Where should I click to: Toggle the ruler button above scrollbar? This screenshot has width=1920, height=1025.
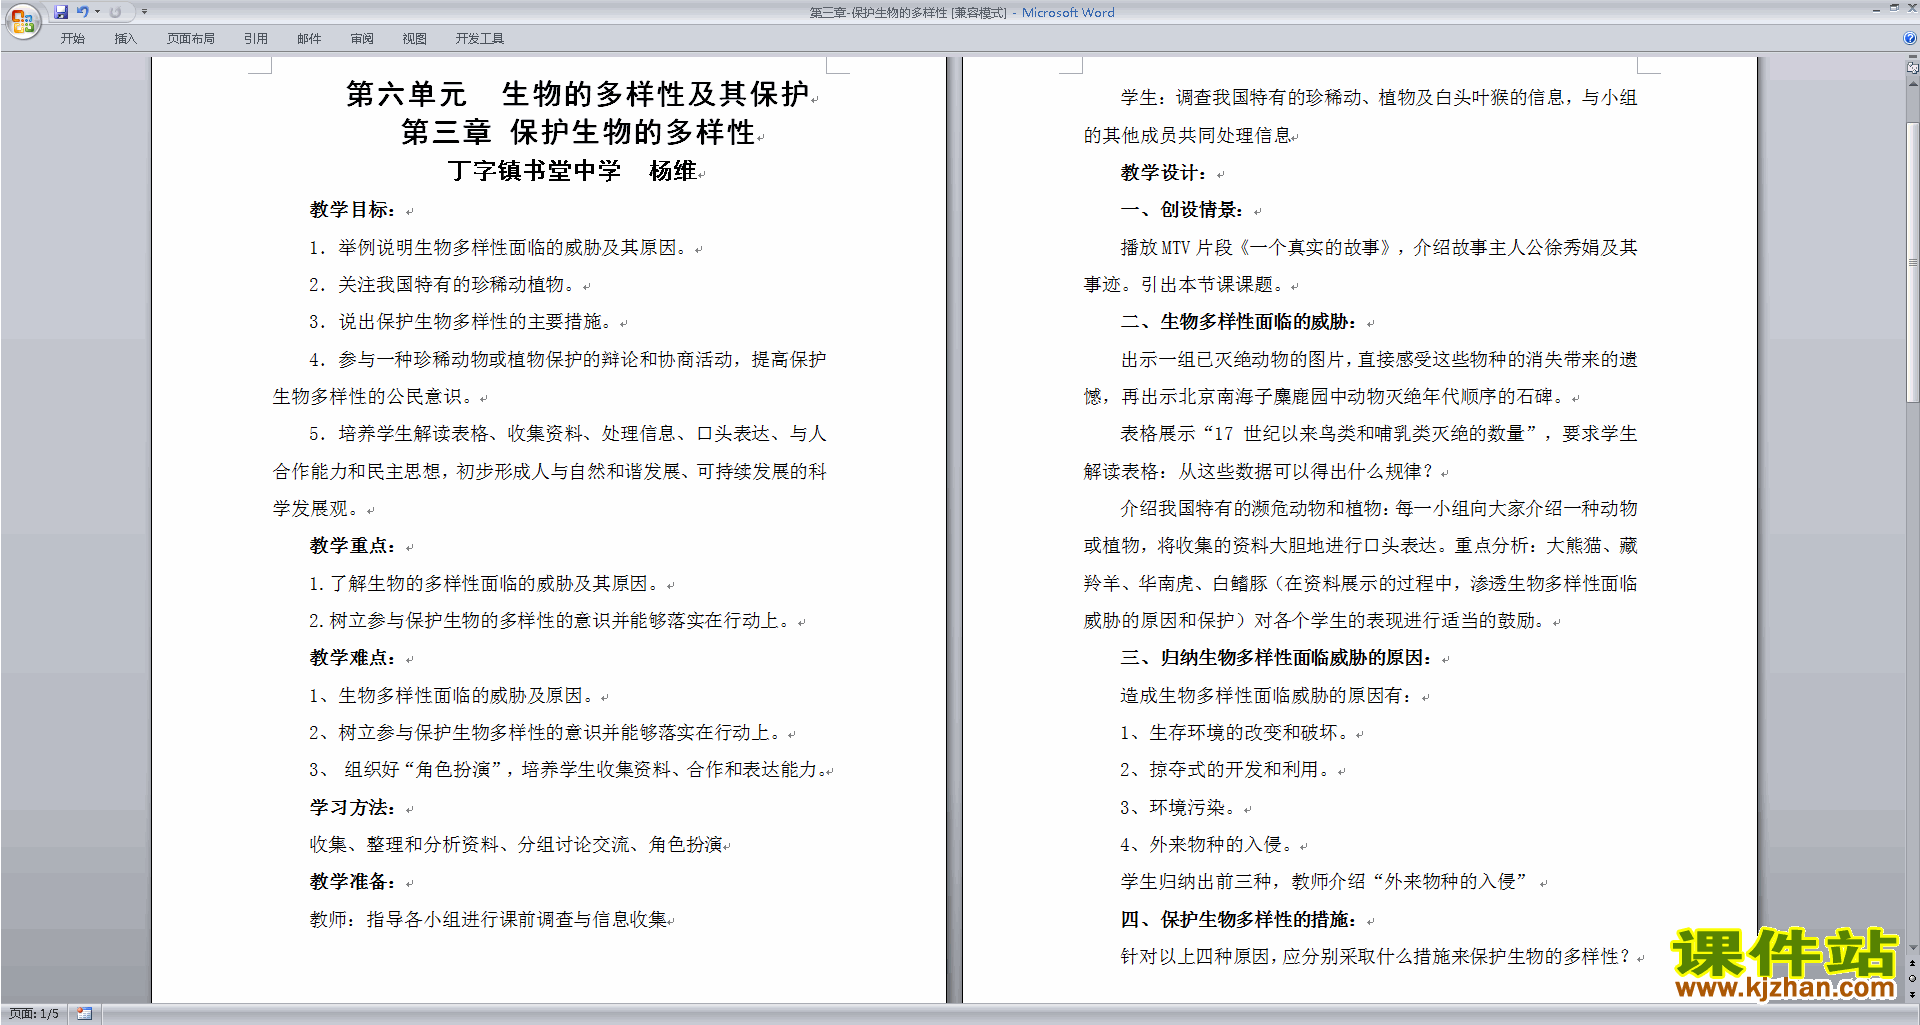(1912, 68)
